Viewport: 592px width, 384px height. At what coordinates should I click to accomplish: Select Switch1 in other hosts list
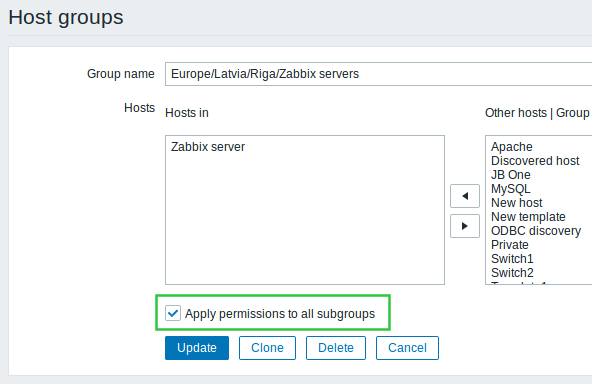click(512, 259)
